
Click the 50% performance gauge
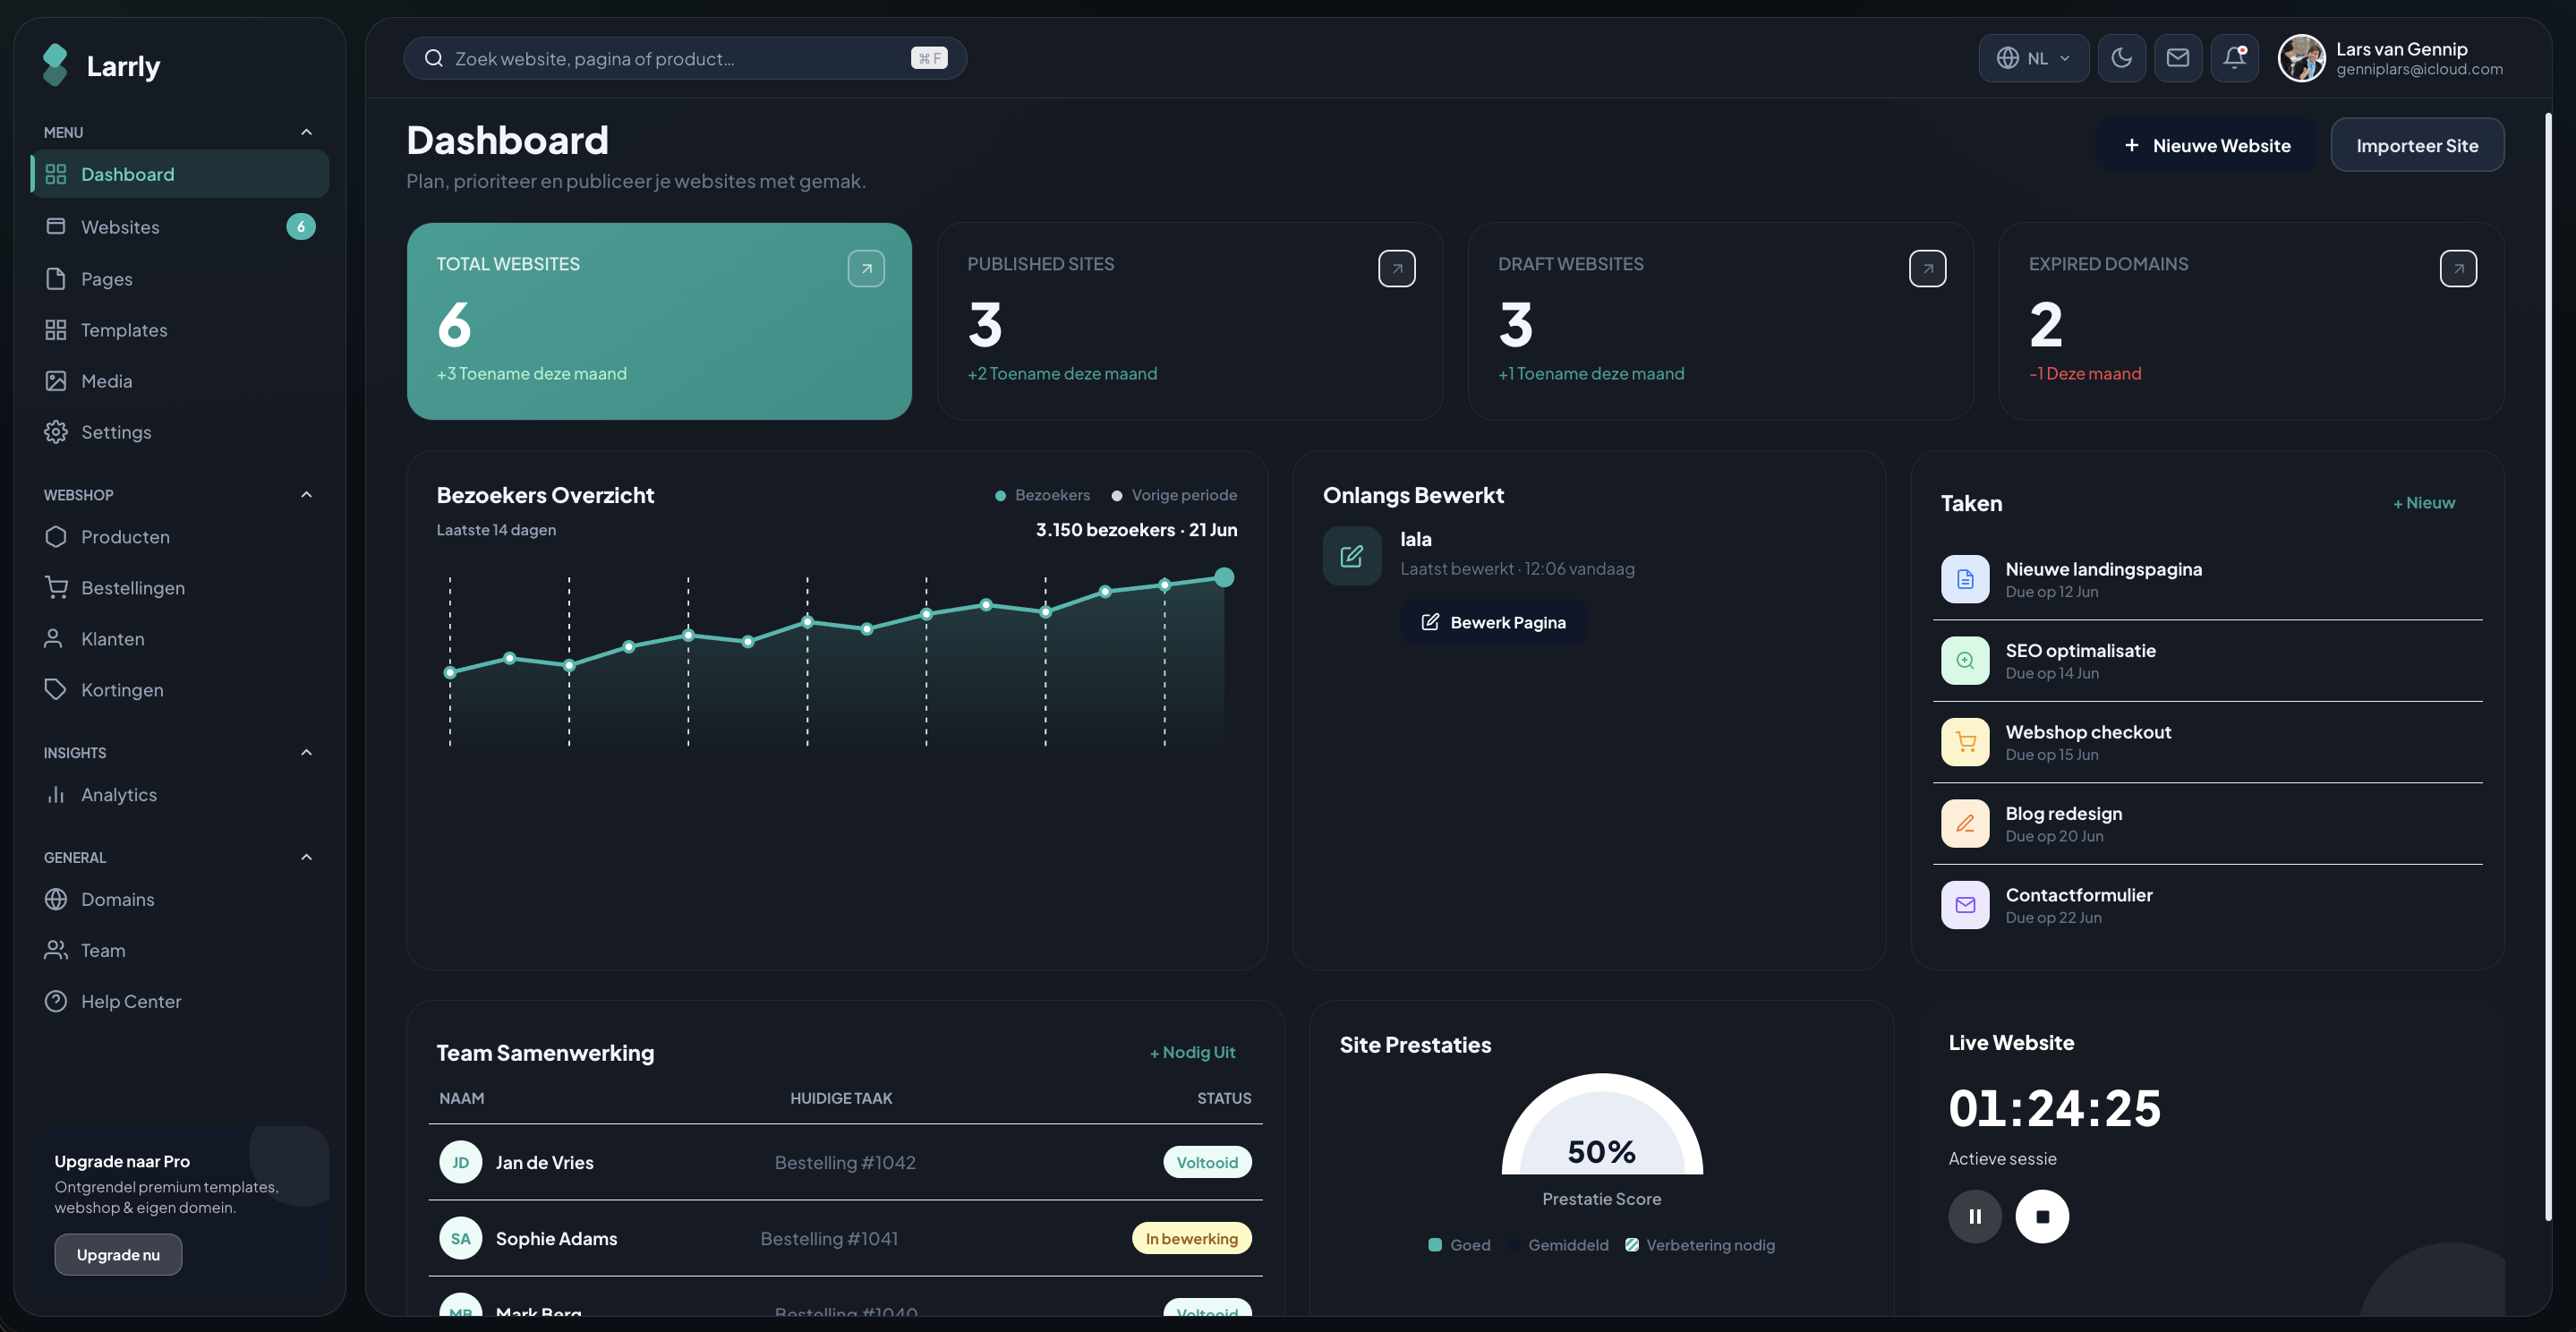click(1602, 1124)
